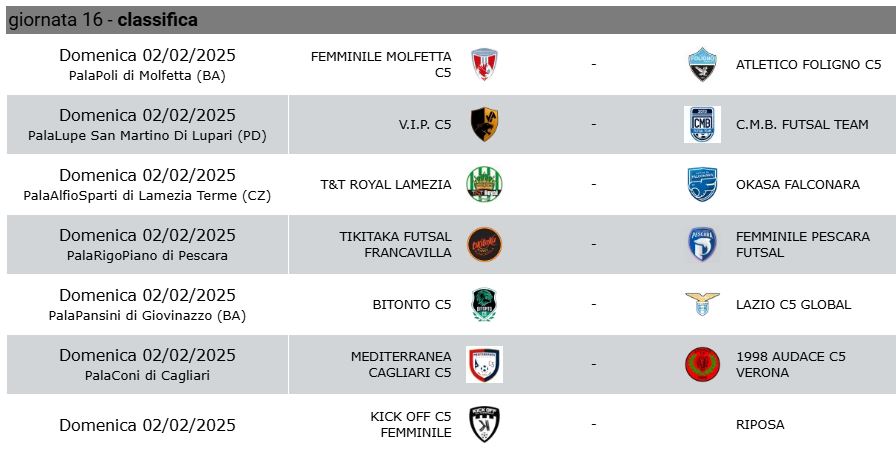The width and height of the screenshot is (896, 450).
Task: Click the Atletico Foligno C5 eagle logo
Action: (x=702, y=64)
